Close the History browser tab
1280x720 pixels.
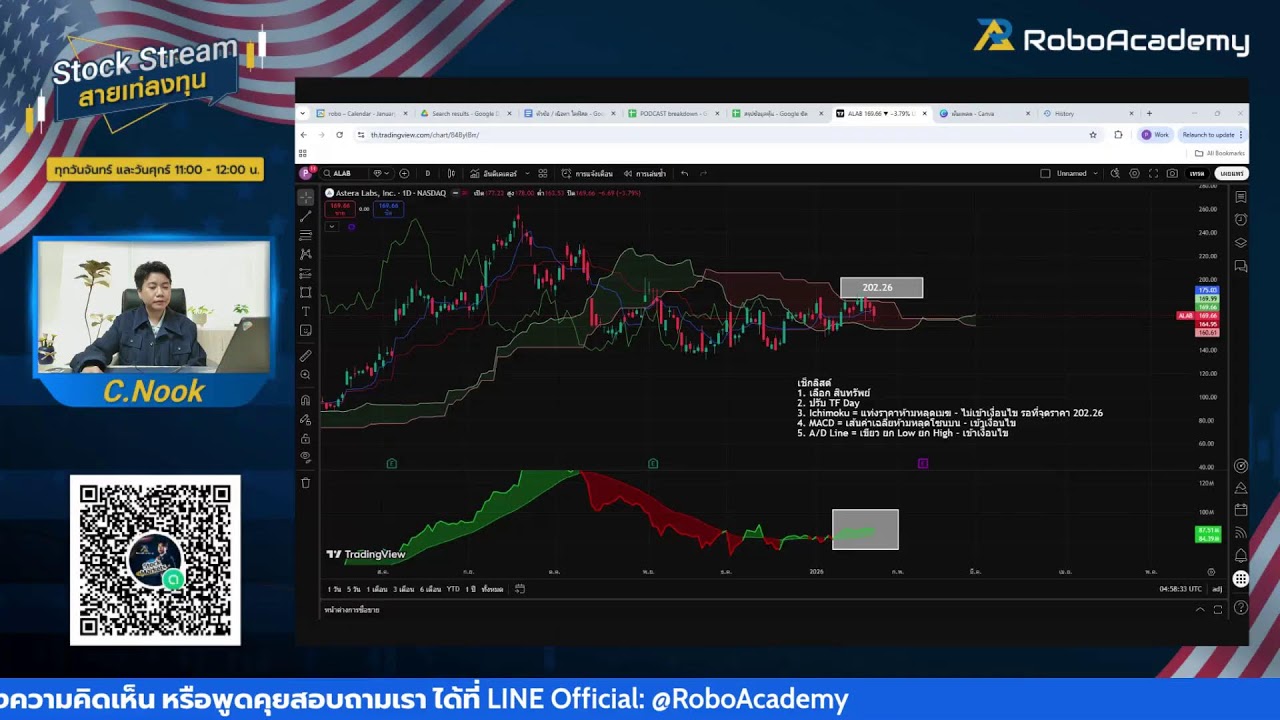point(1131,114)
